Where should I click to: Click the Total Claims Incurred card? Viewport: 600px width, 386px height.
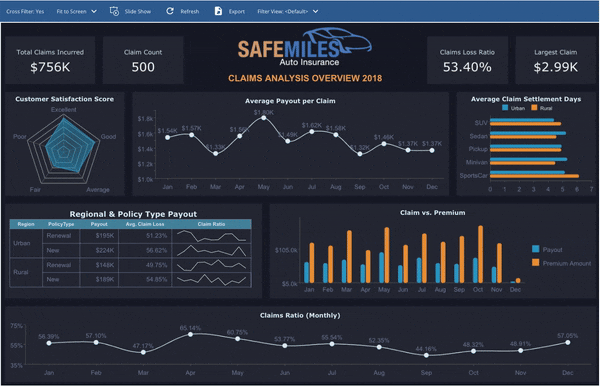click(x=50, y=60)
